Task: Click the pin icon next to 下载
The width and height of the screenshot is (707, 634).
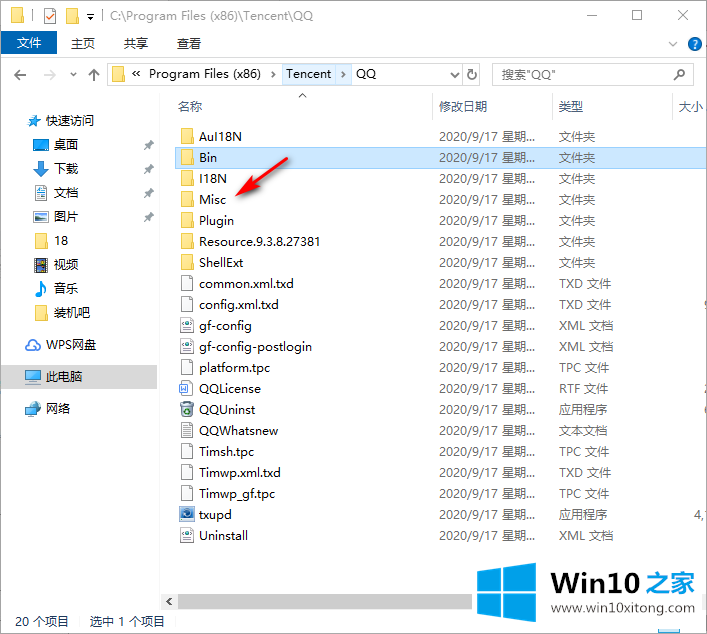Action: point(148,169)
